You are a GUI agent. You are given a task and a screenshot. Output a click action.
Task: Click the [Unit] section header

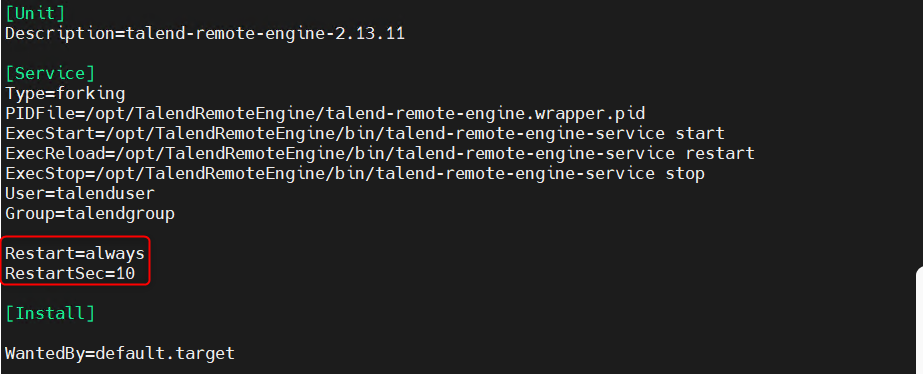pyautogui.click(x=35, y=13)
